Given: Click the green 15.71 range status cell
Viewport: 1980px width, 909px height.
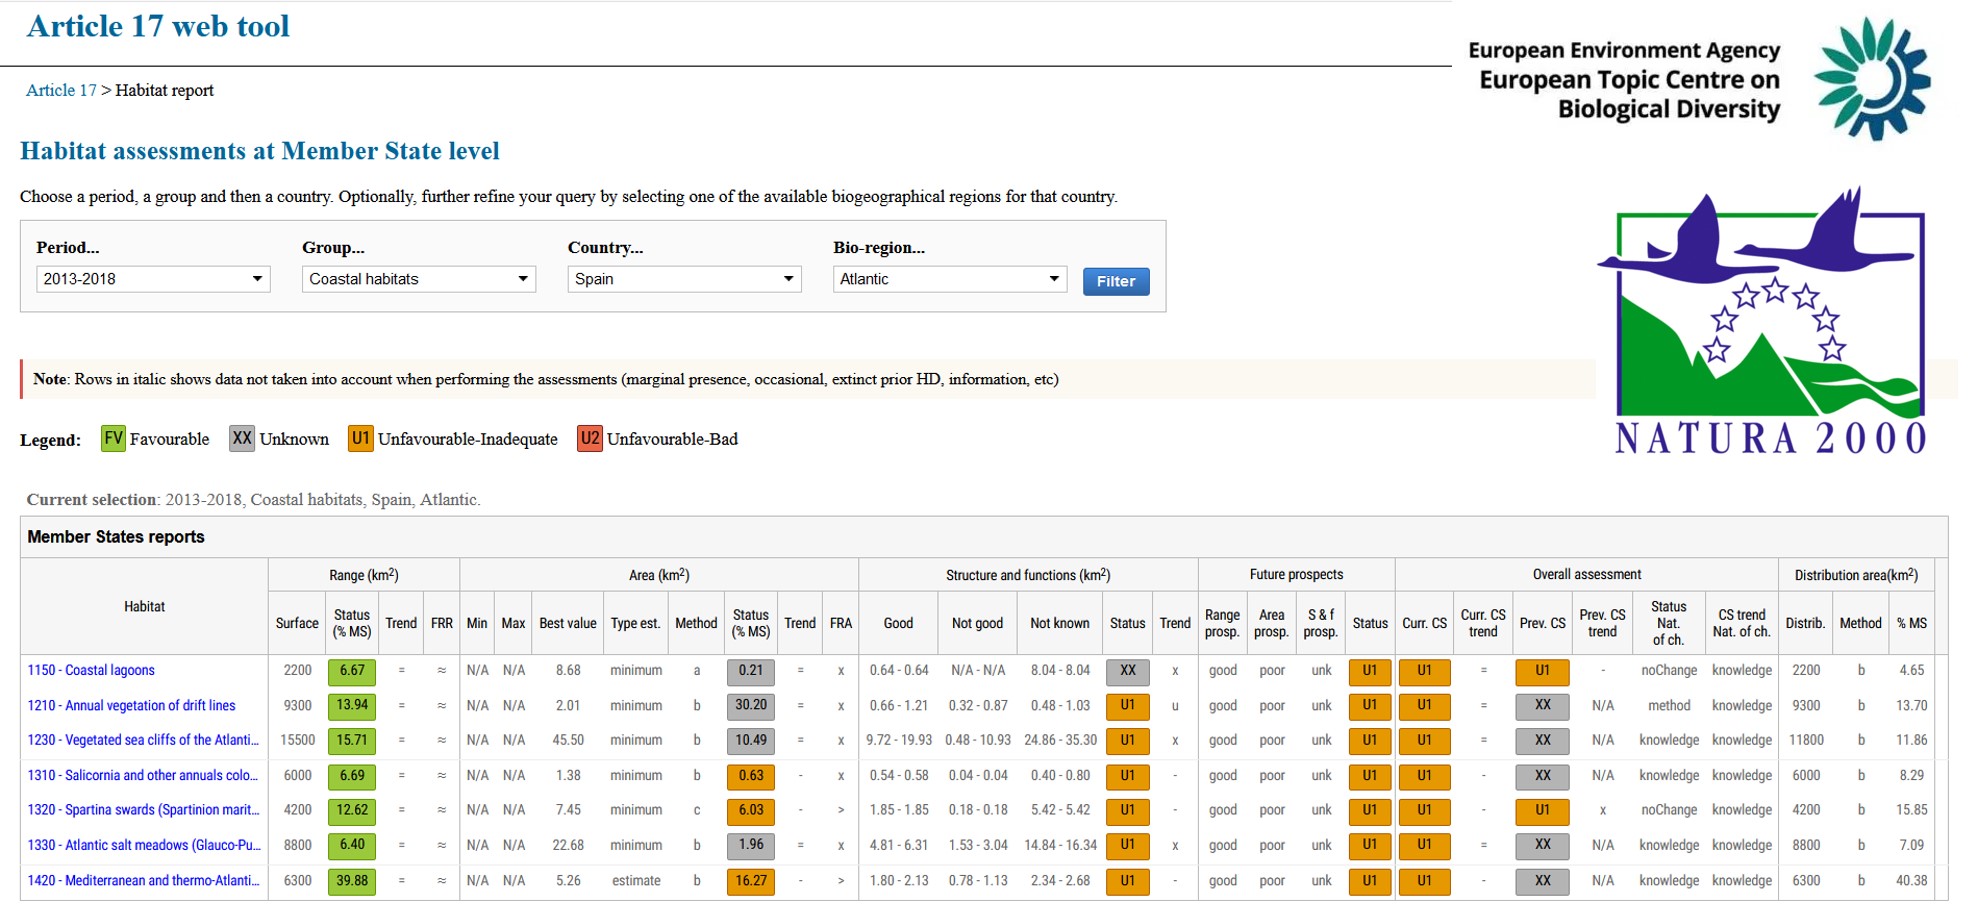Looking at the screenshot, I should point(352,741).
